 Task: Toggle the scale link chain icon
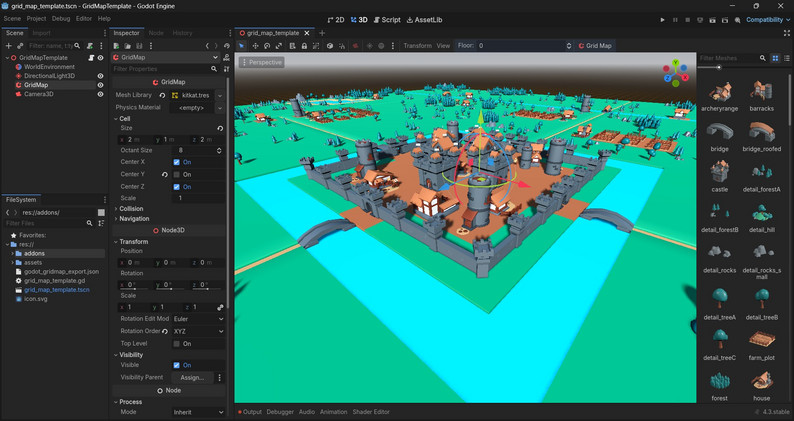[220, 308]
